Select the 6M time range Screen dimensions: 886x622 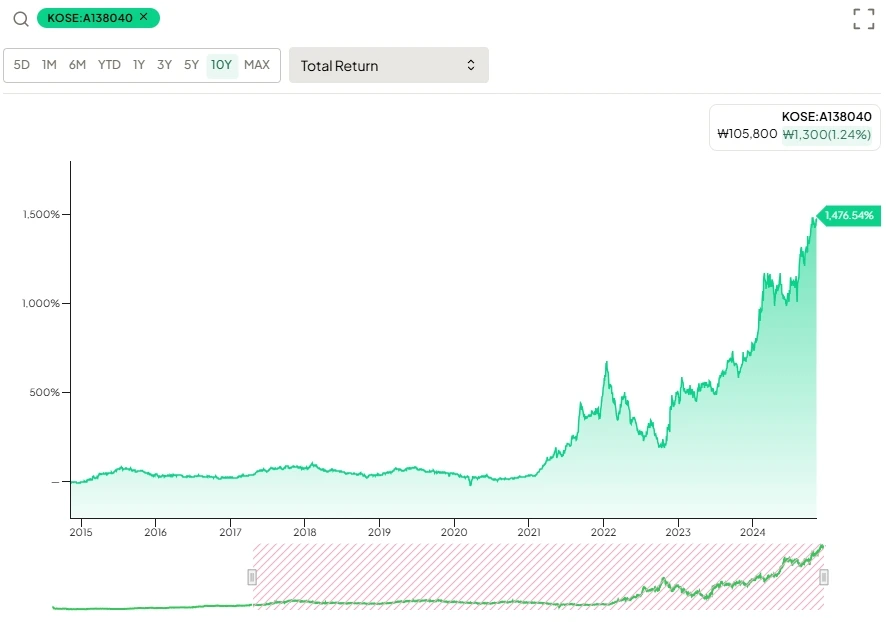[77, 65]
